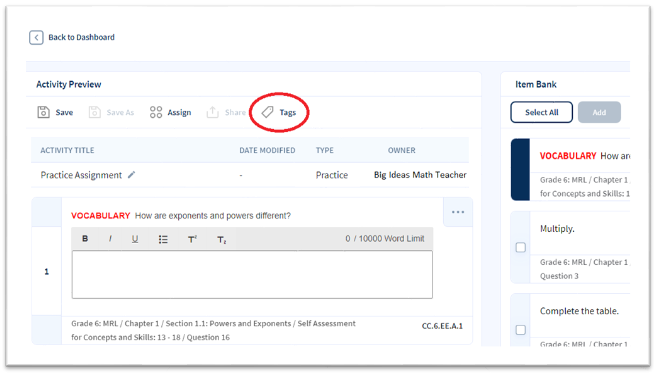Click the Add button in Item Bank
Screen dimensions: 654x374
pyautogui.click(x=599, y=112)
